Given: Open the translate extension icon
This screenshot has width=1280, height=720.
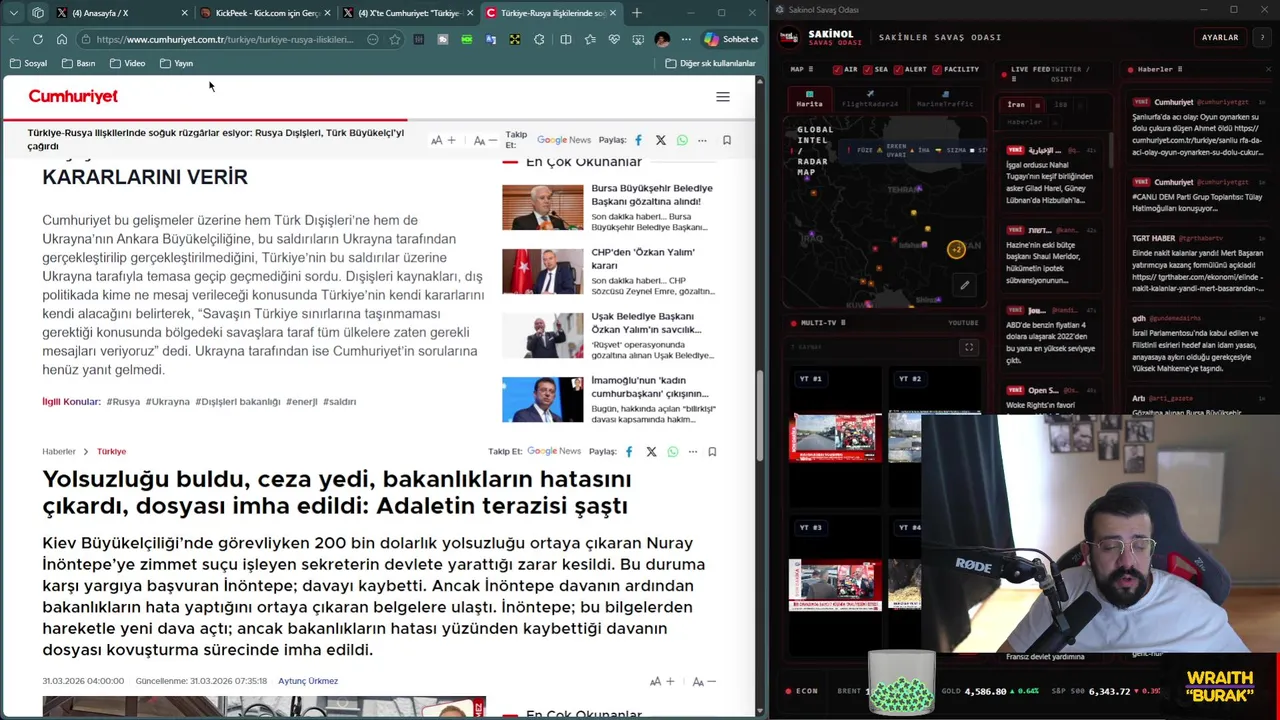Looking at the screenshot, I should pos(490,39).
